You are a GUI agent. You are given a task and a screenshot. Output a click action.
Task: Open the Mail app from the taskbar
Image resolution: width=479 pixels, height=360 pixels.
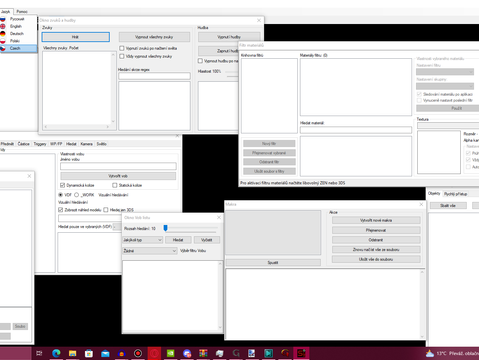click(x=105, y=353)
